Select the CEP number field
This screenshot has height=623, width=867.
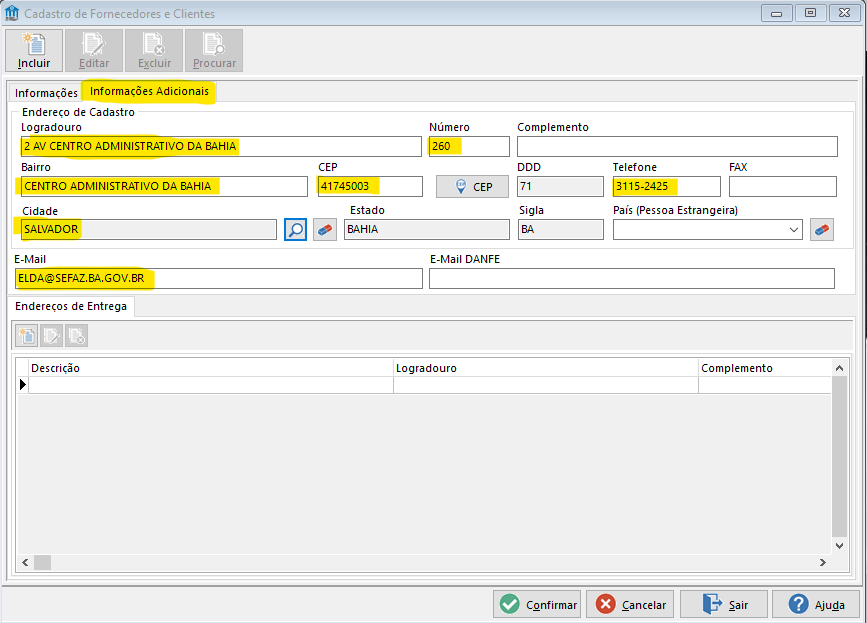click(x=370, y=186)
